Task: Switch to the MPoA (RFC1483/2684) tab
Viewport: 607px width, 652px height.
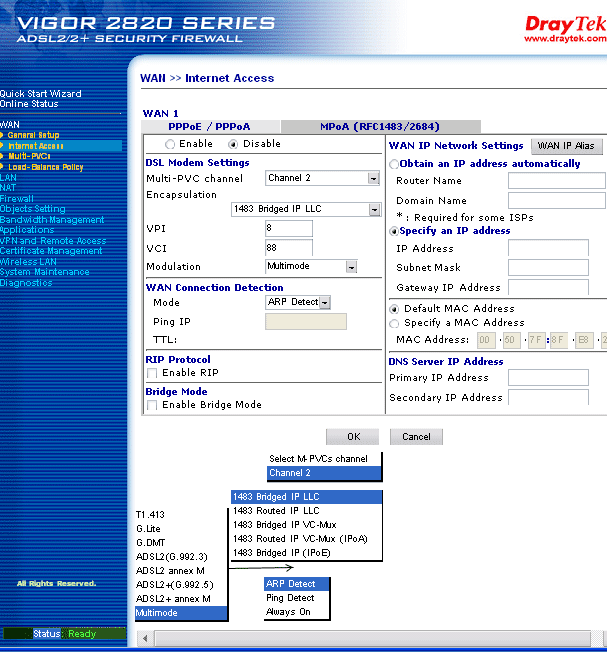Action: pyautogui.click(x=380, y=126)
